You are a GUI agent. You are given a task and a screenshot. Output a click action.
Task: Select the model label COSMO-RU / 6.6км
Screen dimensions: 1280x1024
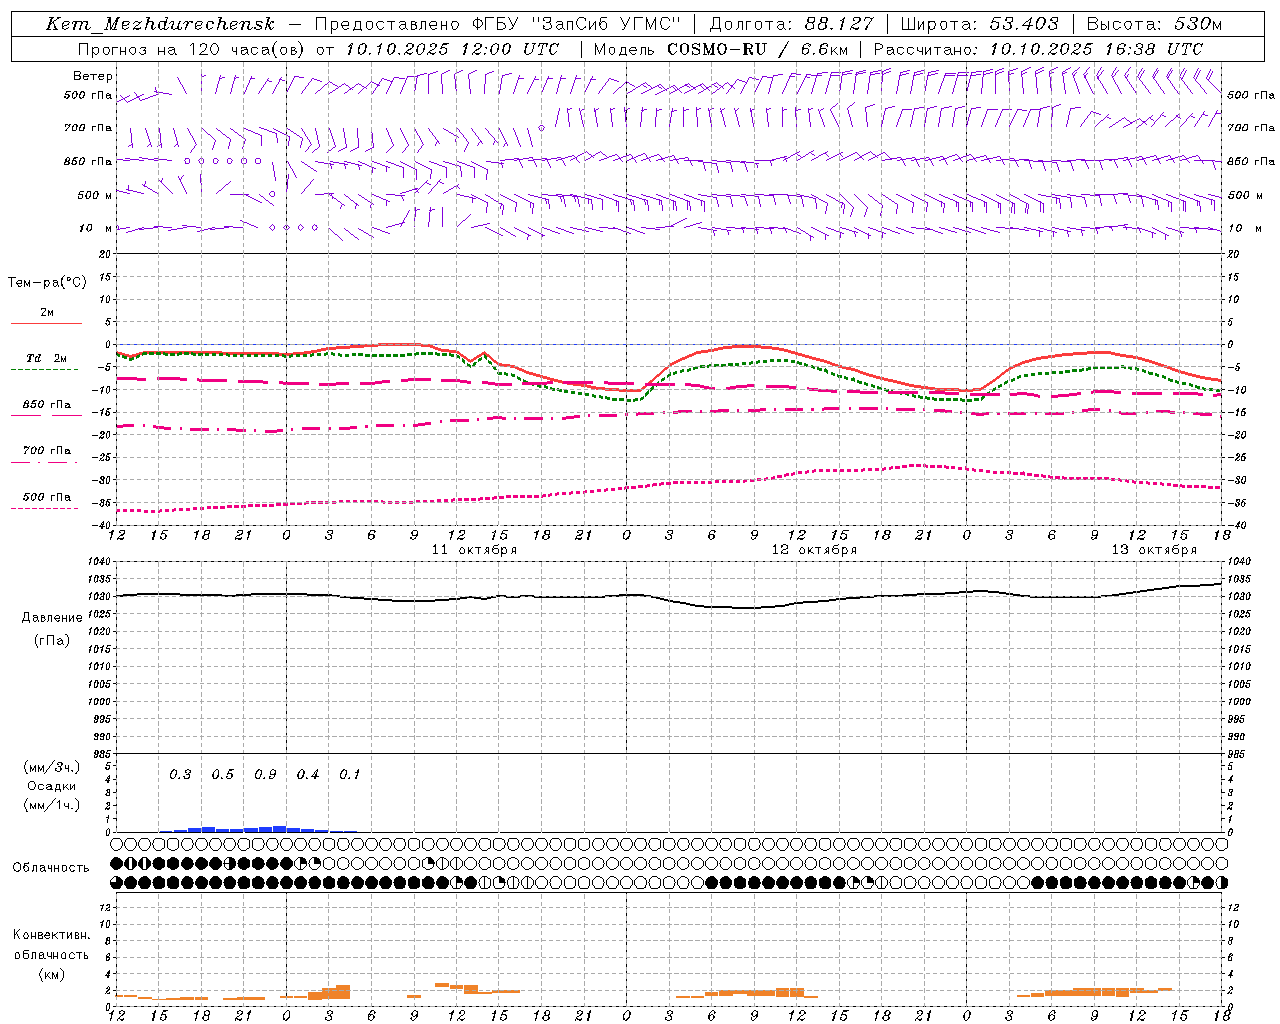coord(757,49)
